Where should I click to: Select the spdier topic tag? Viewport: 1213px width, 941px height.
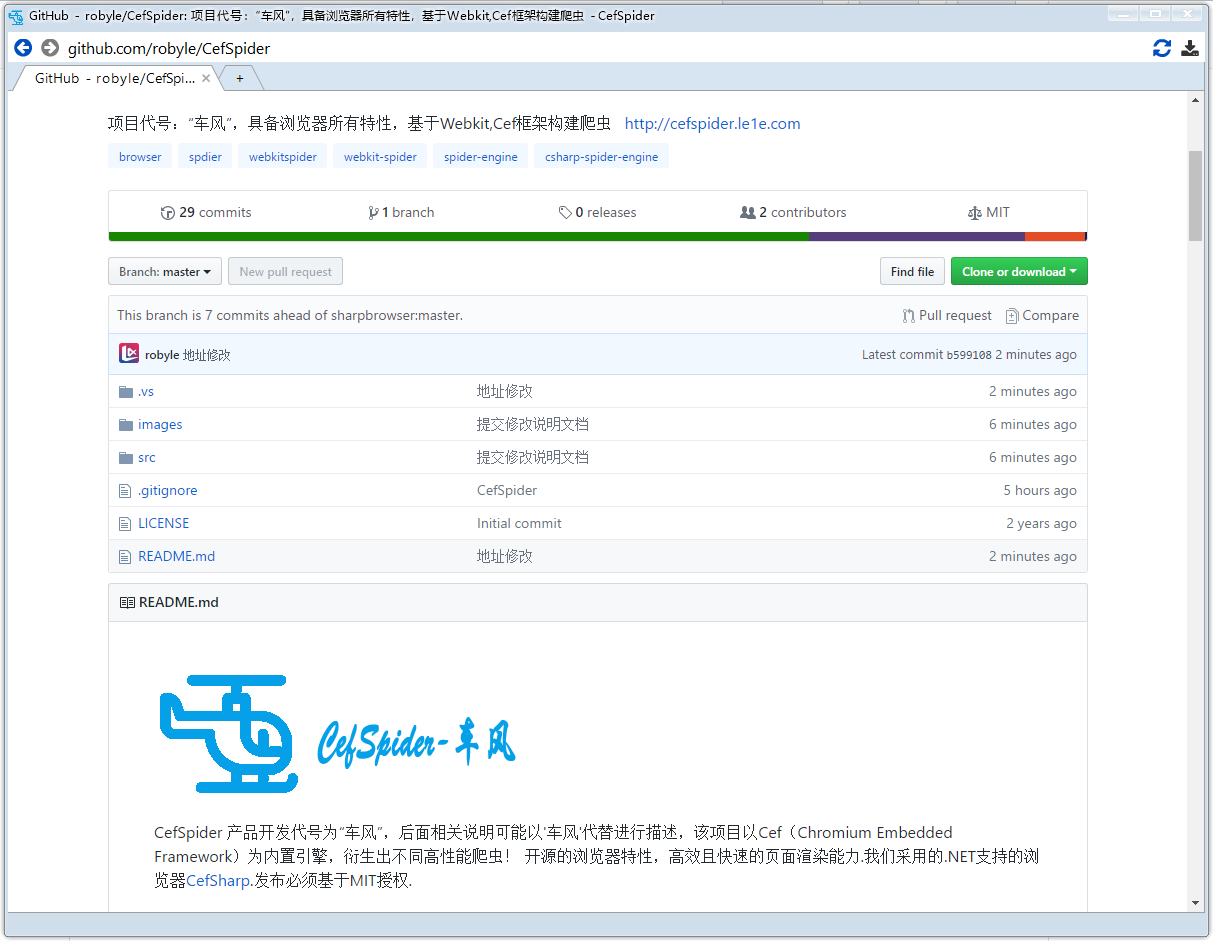point(205,157)
